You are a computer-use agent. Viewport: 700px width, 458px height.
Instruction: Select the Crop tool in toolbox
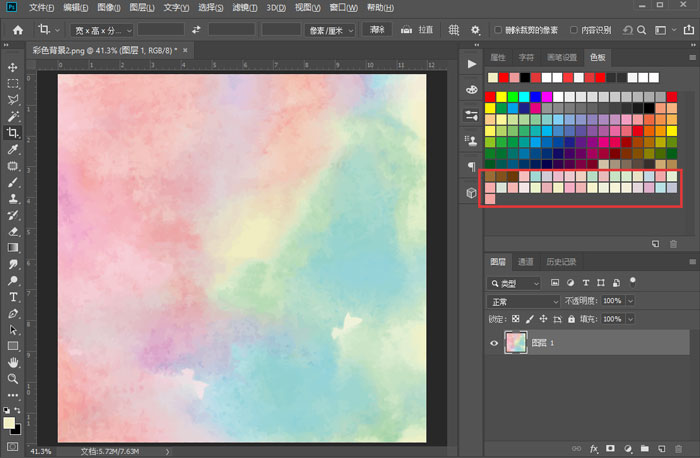click(x=12, y=133)
